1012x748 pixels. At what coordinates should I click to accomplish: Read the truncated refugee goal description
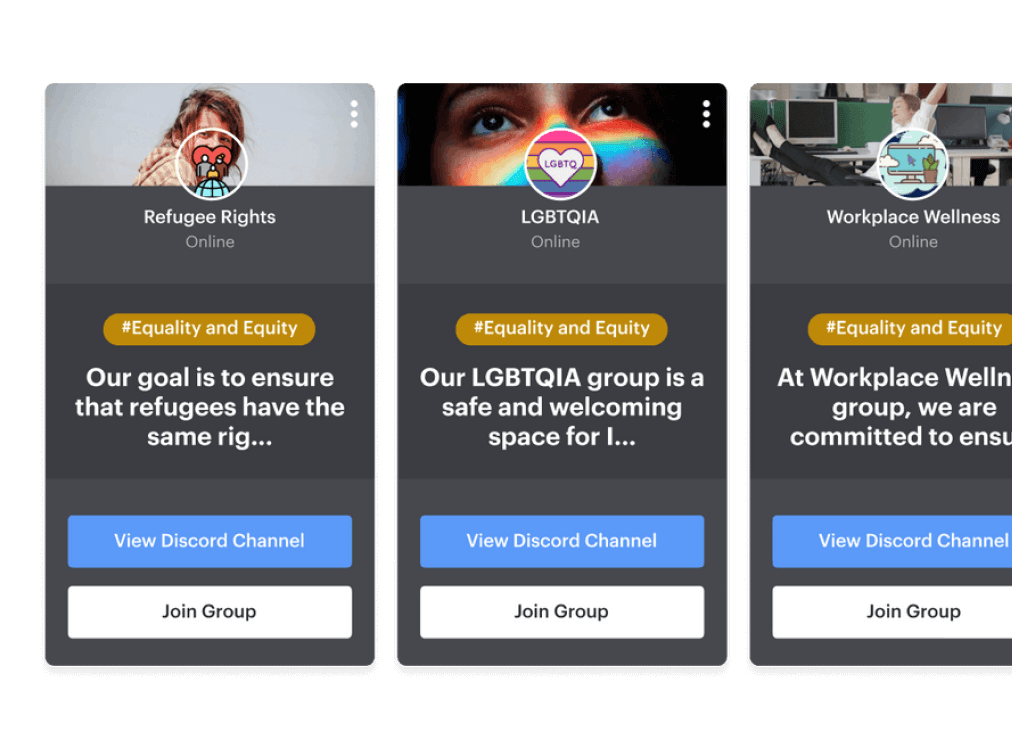tap(210, 407)
